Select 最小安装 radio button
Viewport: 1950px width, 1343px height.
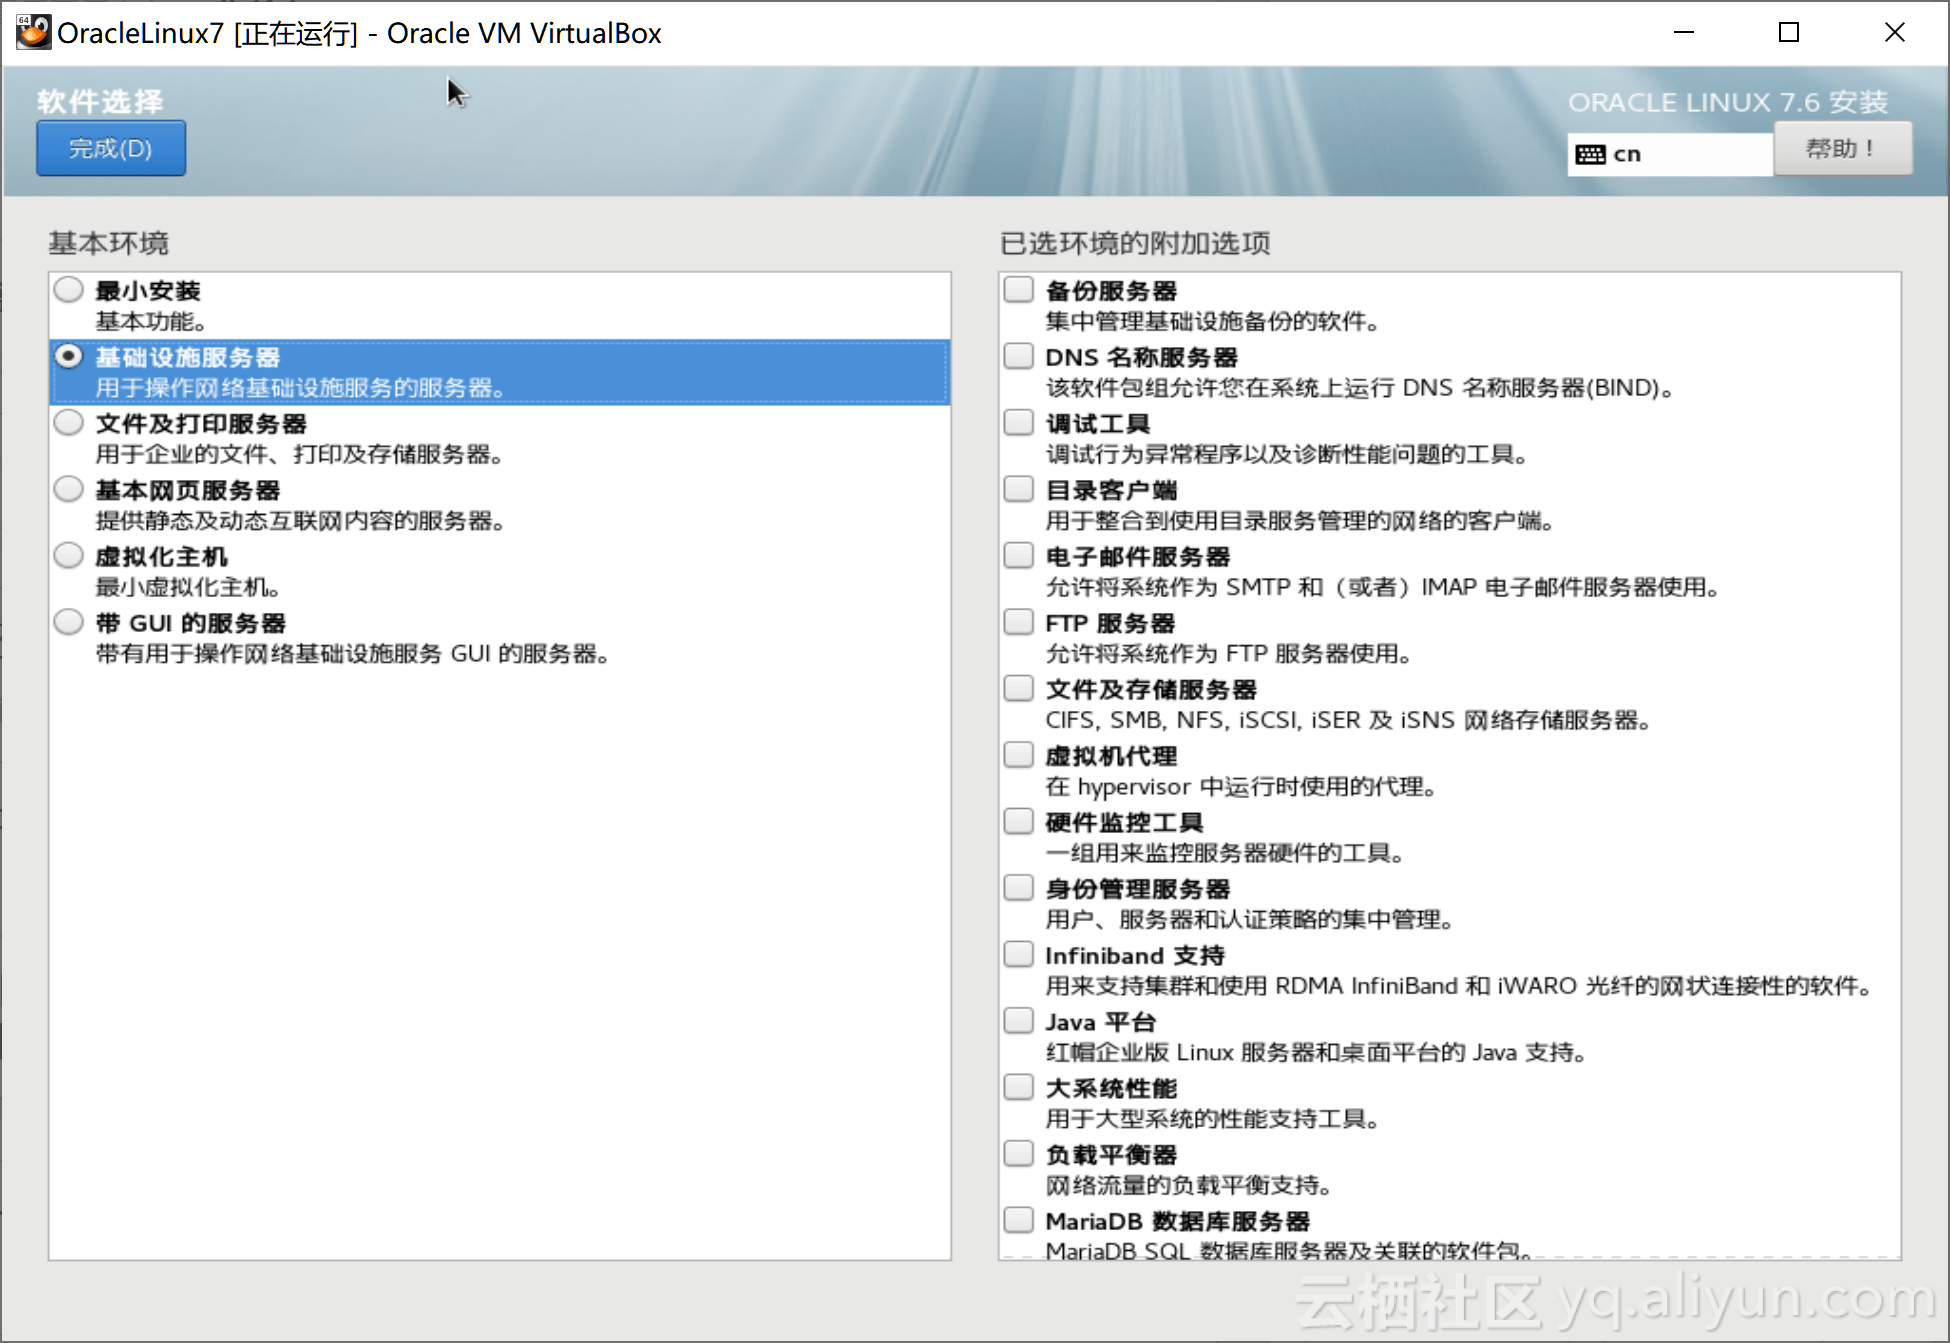click(x=69, y=290)
